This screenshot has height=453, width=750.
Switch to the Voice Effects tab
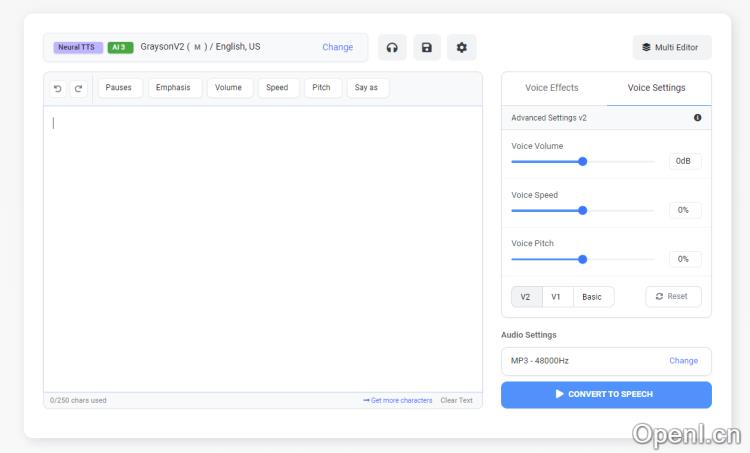552,88
